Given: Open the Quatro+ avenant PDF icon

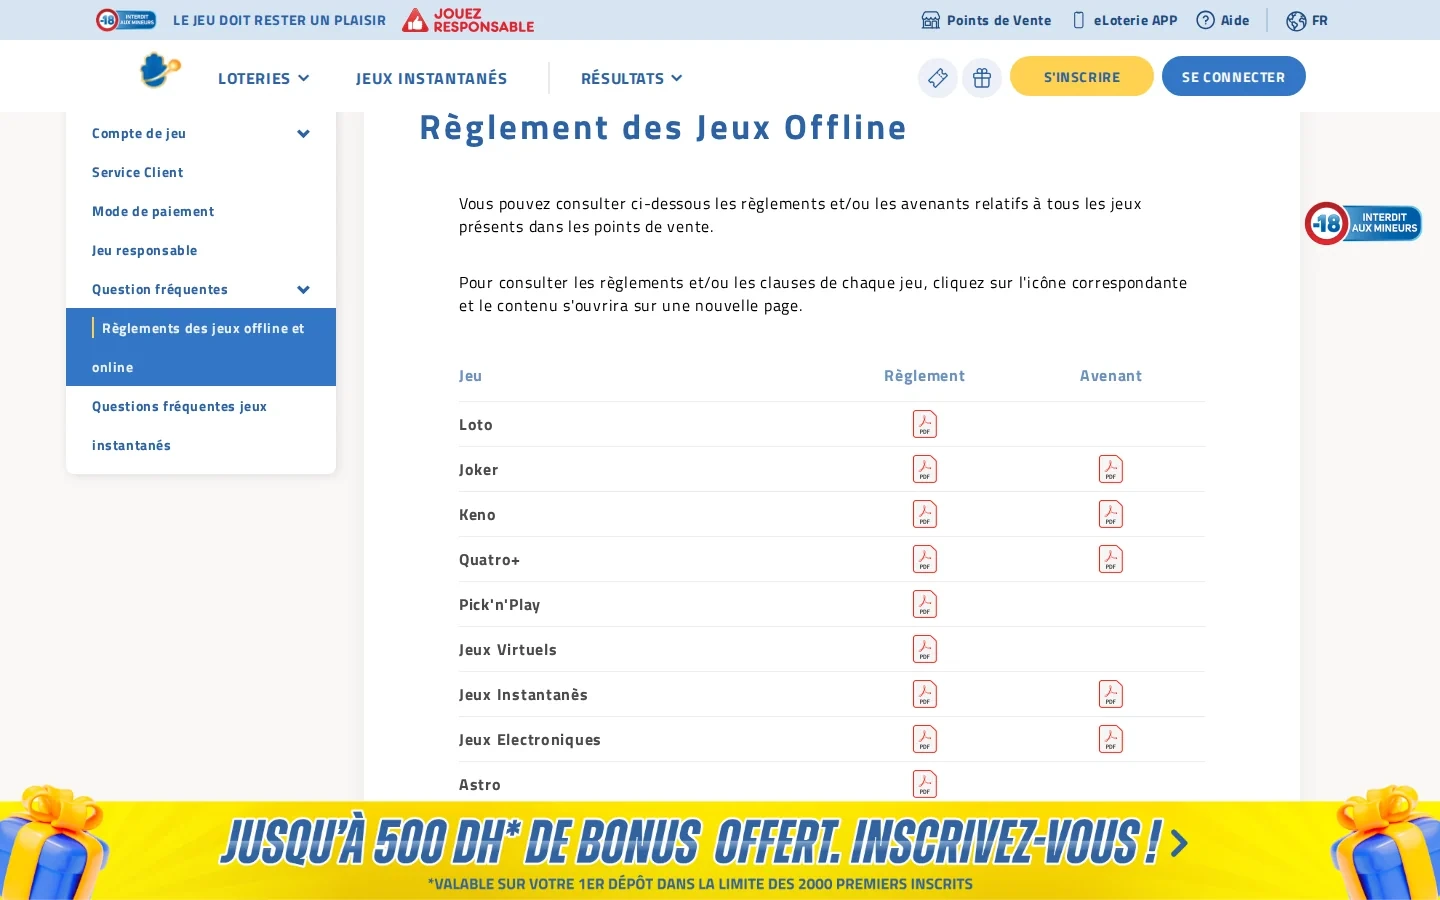Looking at the screenshot, I should coord(1111,559).
